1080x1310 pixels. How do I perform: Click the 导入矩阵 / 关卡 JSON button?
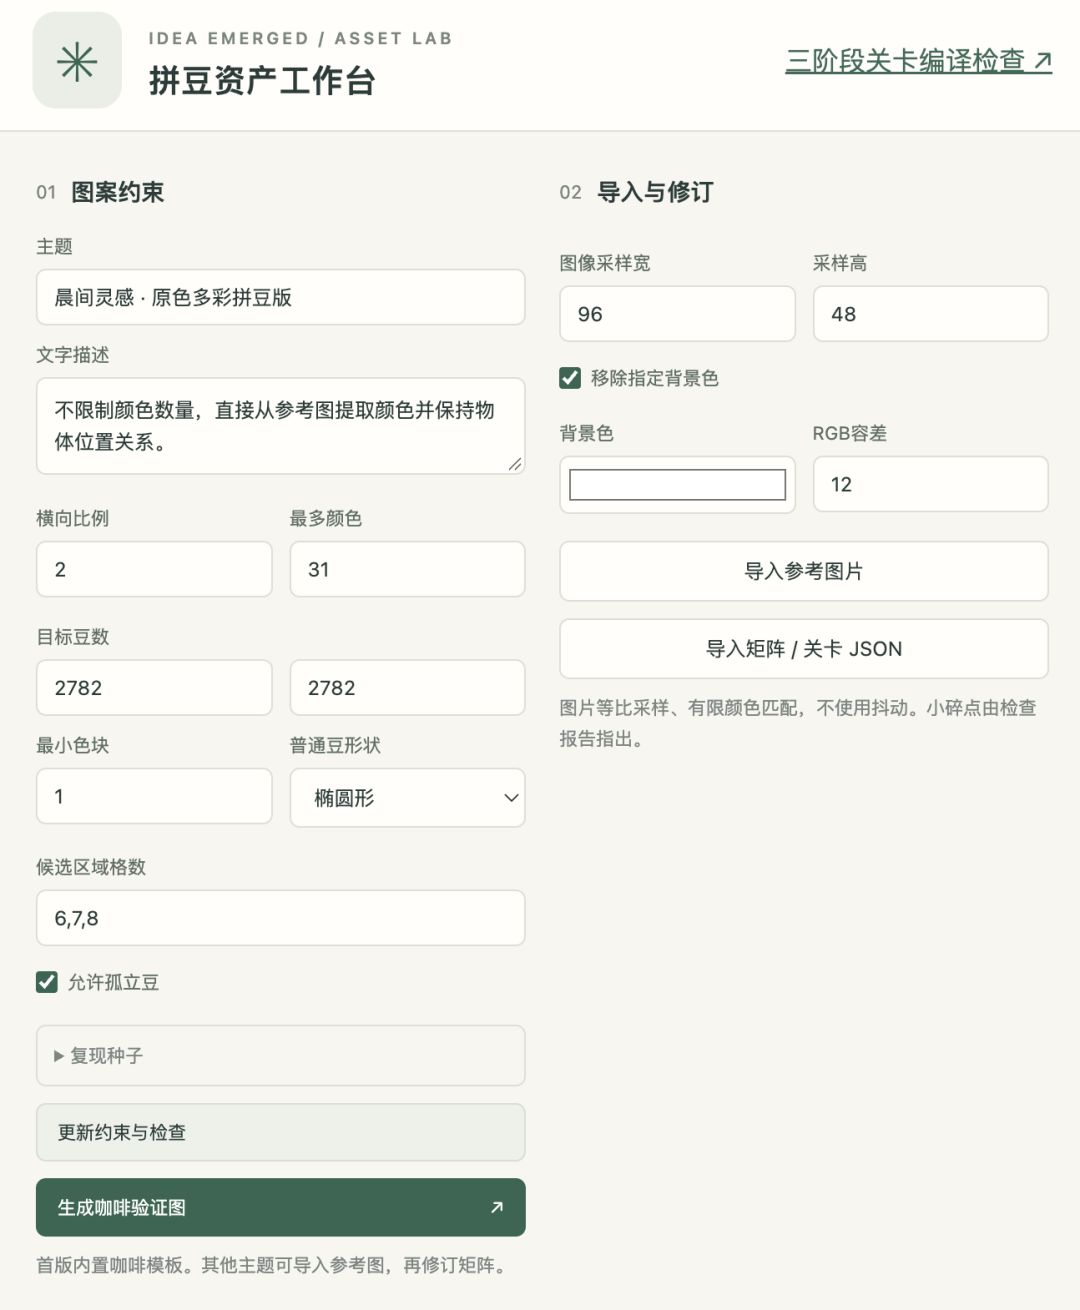(804, 649)
